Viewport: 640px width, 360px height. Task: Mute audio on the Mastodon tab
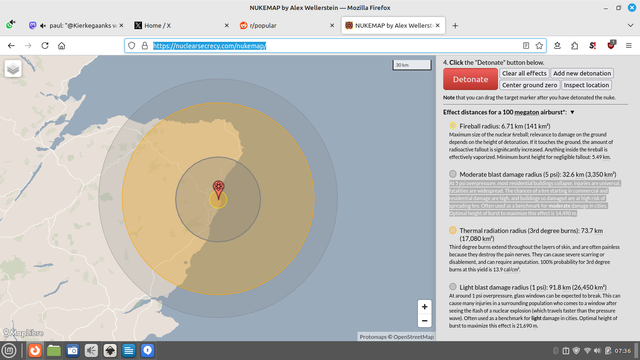[42, 26]
